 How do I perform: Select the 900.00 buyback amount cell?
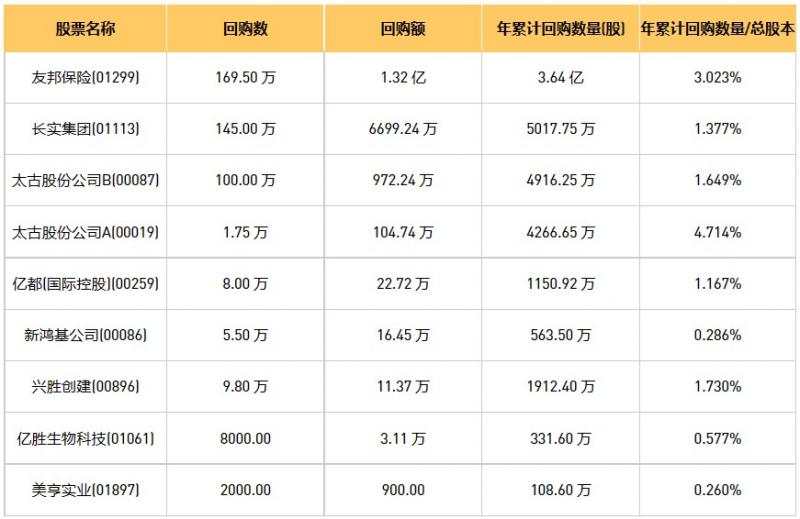point(403,490)
